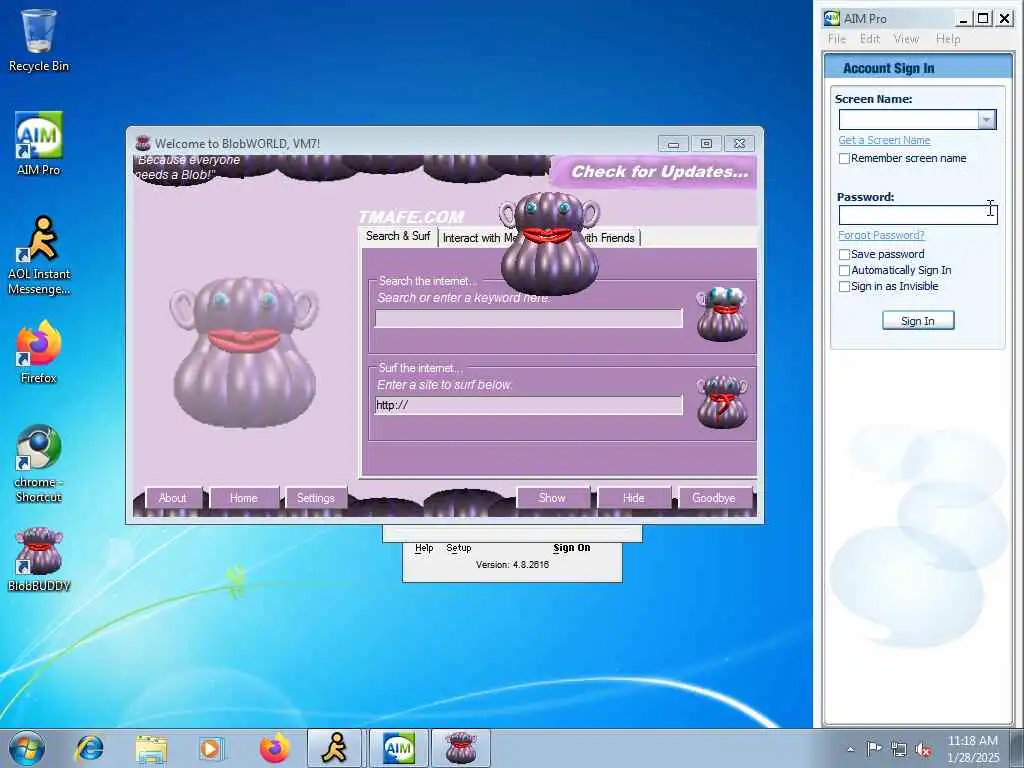Enable Automatically Sign In checkbox
1024x768 pixels.
coord(844,270)
